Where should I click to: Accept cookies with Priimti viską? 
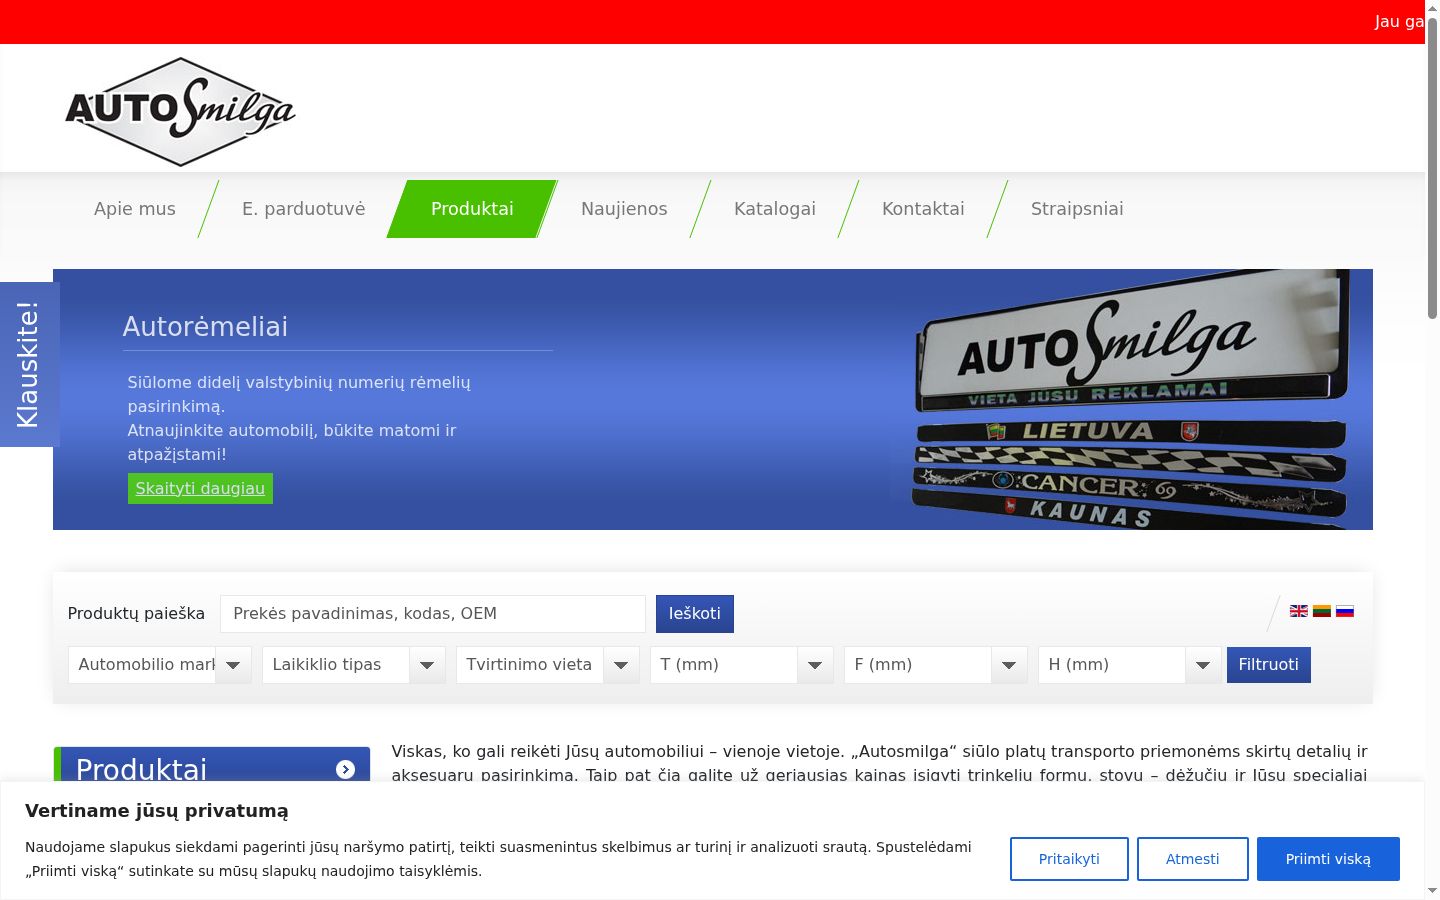point(1328,859)
